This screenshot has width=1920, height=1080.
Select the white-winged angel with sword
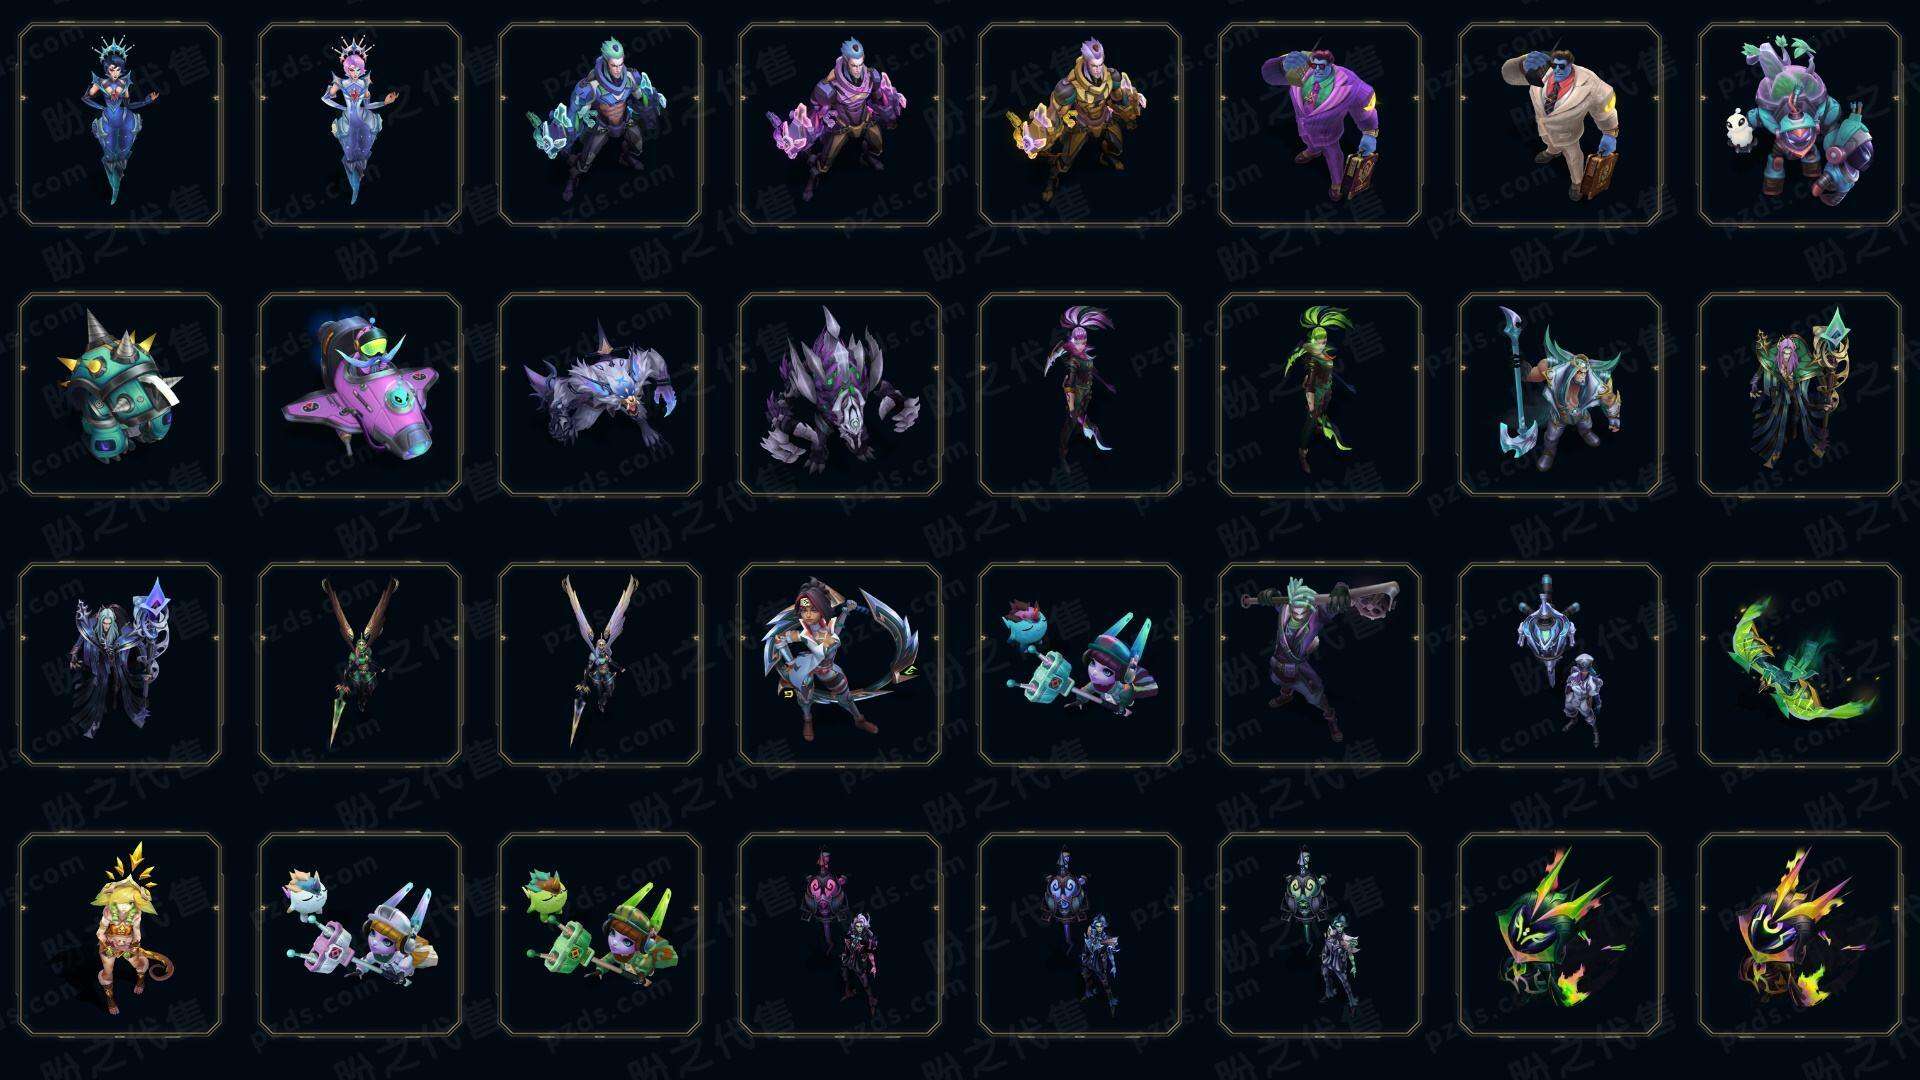pyautogui.click(x=600, y=664)
